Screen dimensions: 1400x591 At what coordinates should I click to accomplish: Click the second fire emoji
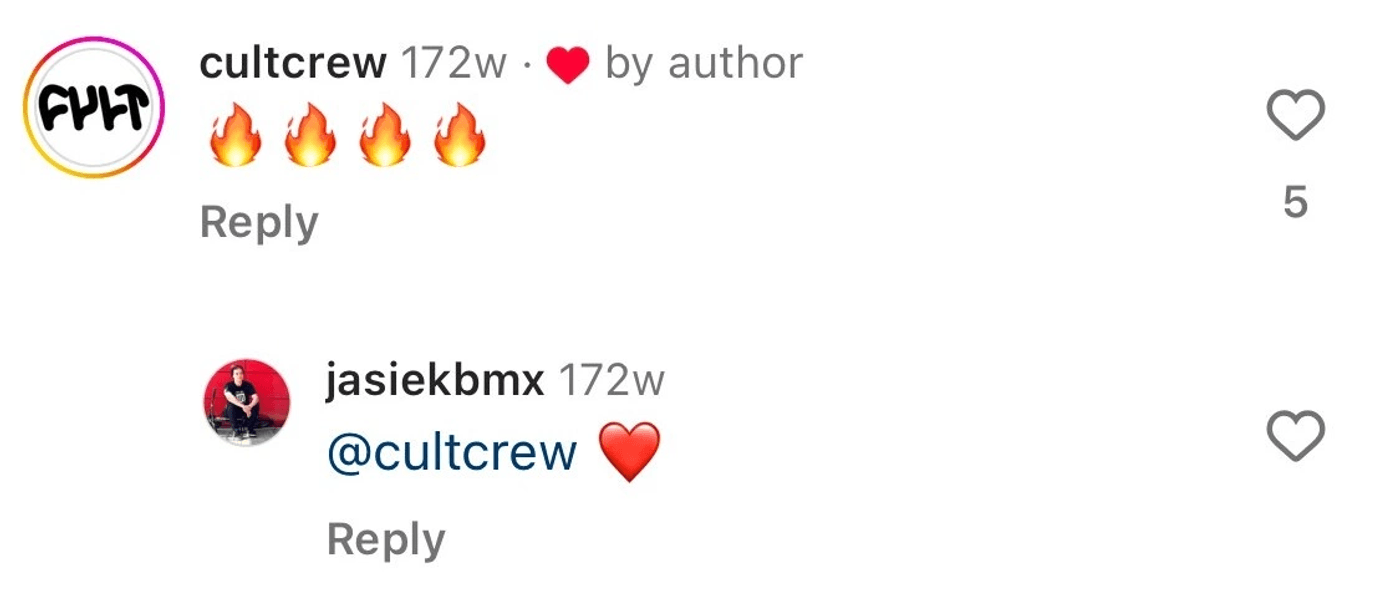click(310, 134)
